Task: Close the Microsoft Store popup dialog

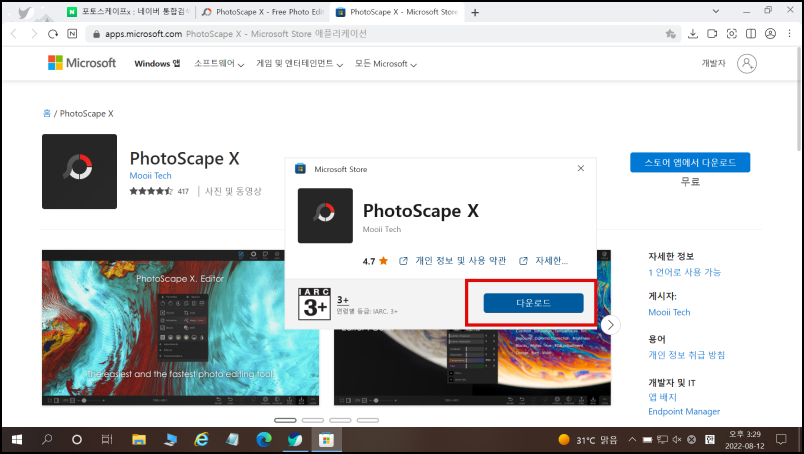Action: point(580,168)
